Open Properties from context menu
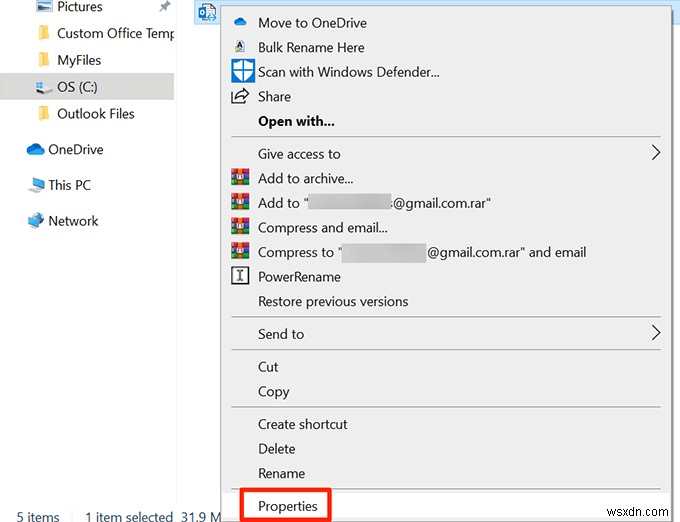Screen dimensions: 680x522 [288, 506]
